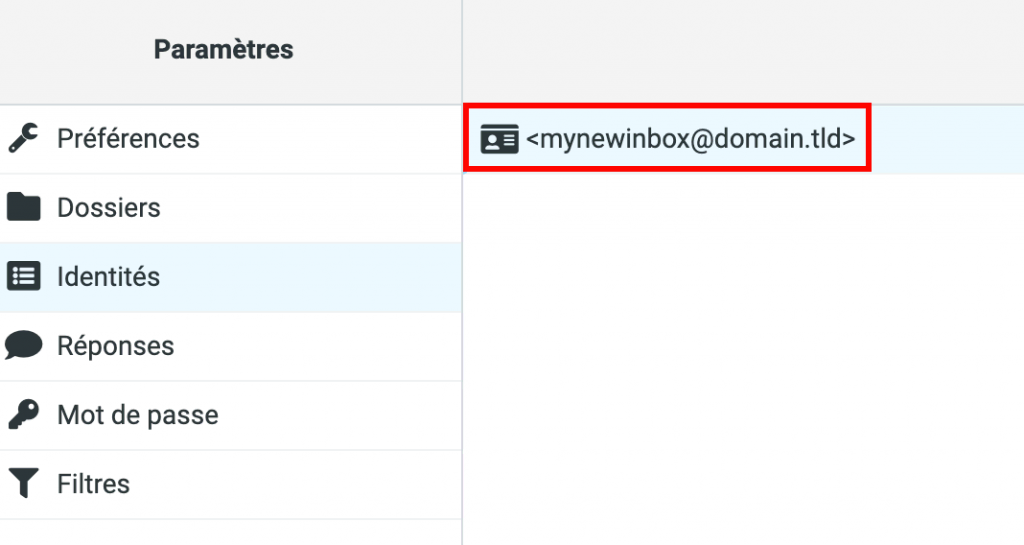Click the folder icon beside Dossiers
Screen dimensions: 1024x545
(23, 207)
